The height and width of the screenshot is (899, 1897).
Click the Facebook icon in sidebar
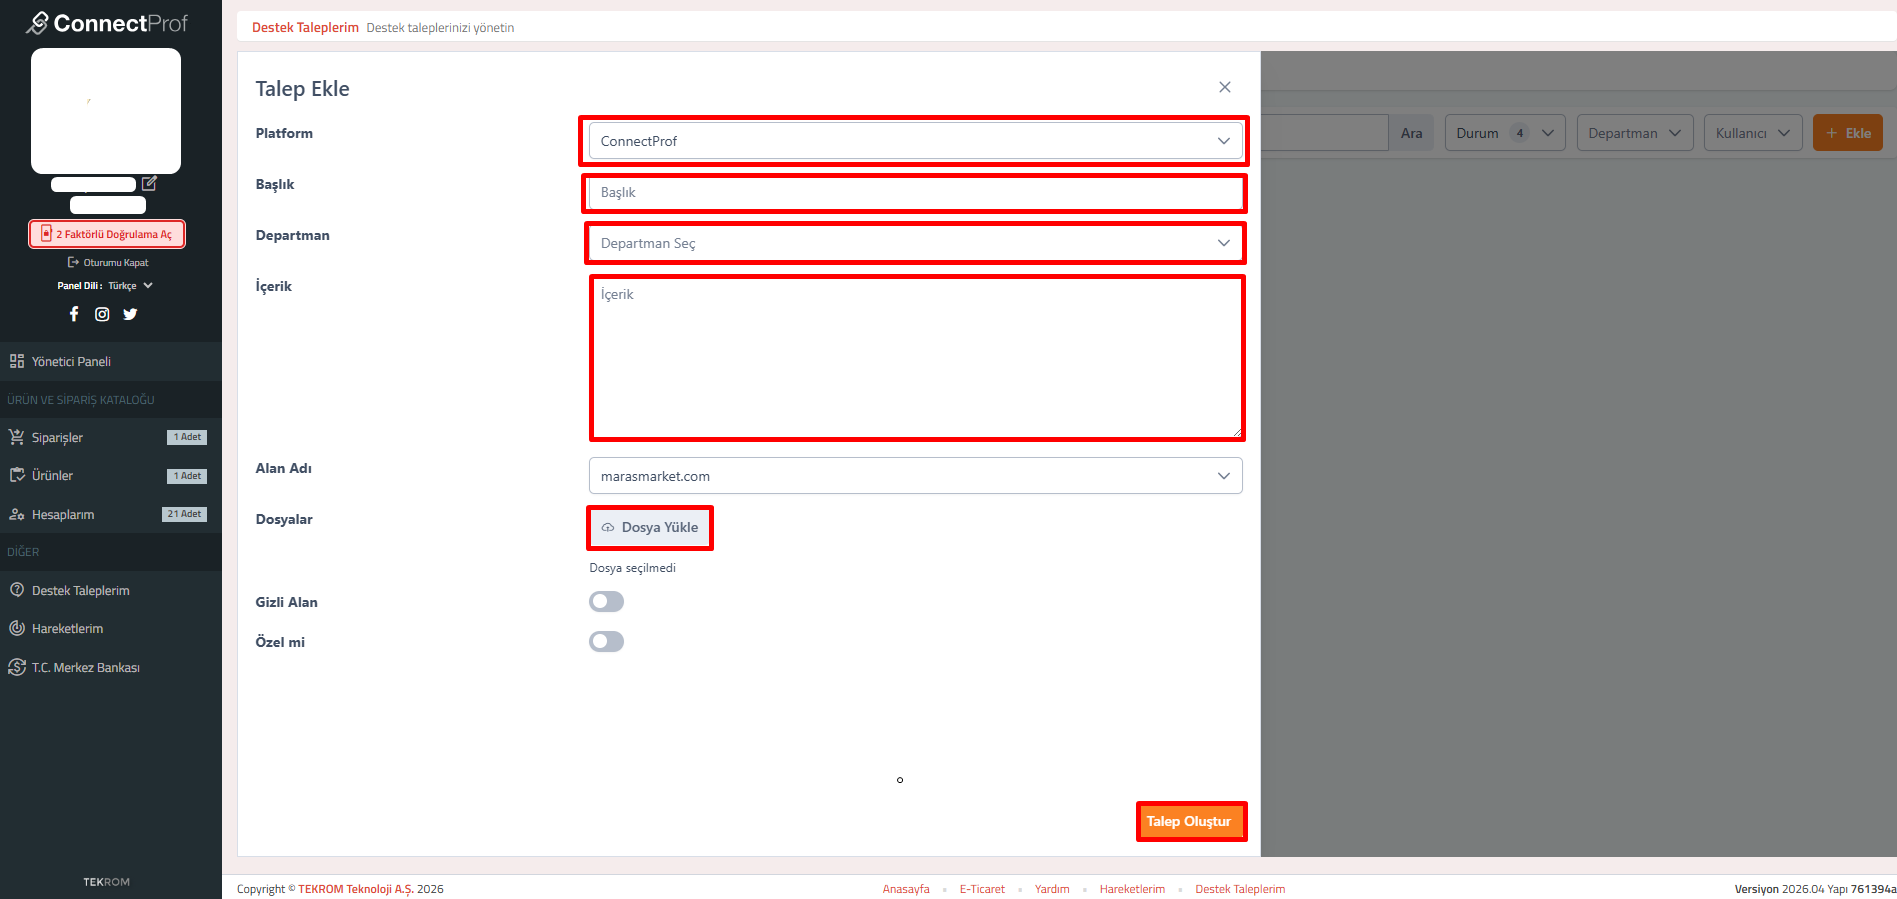click(x=74, y=314)
